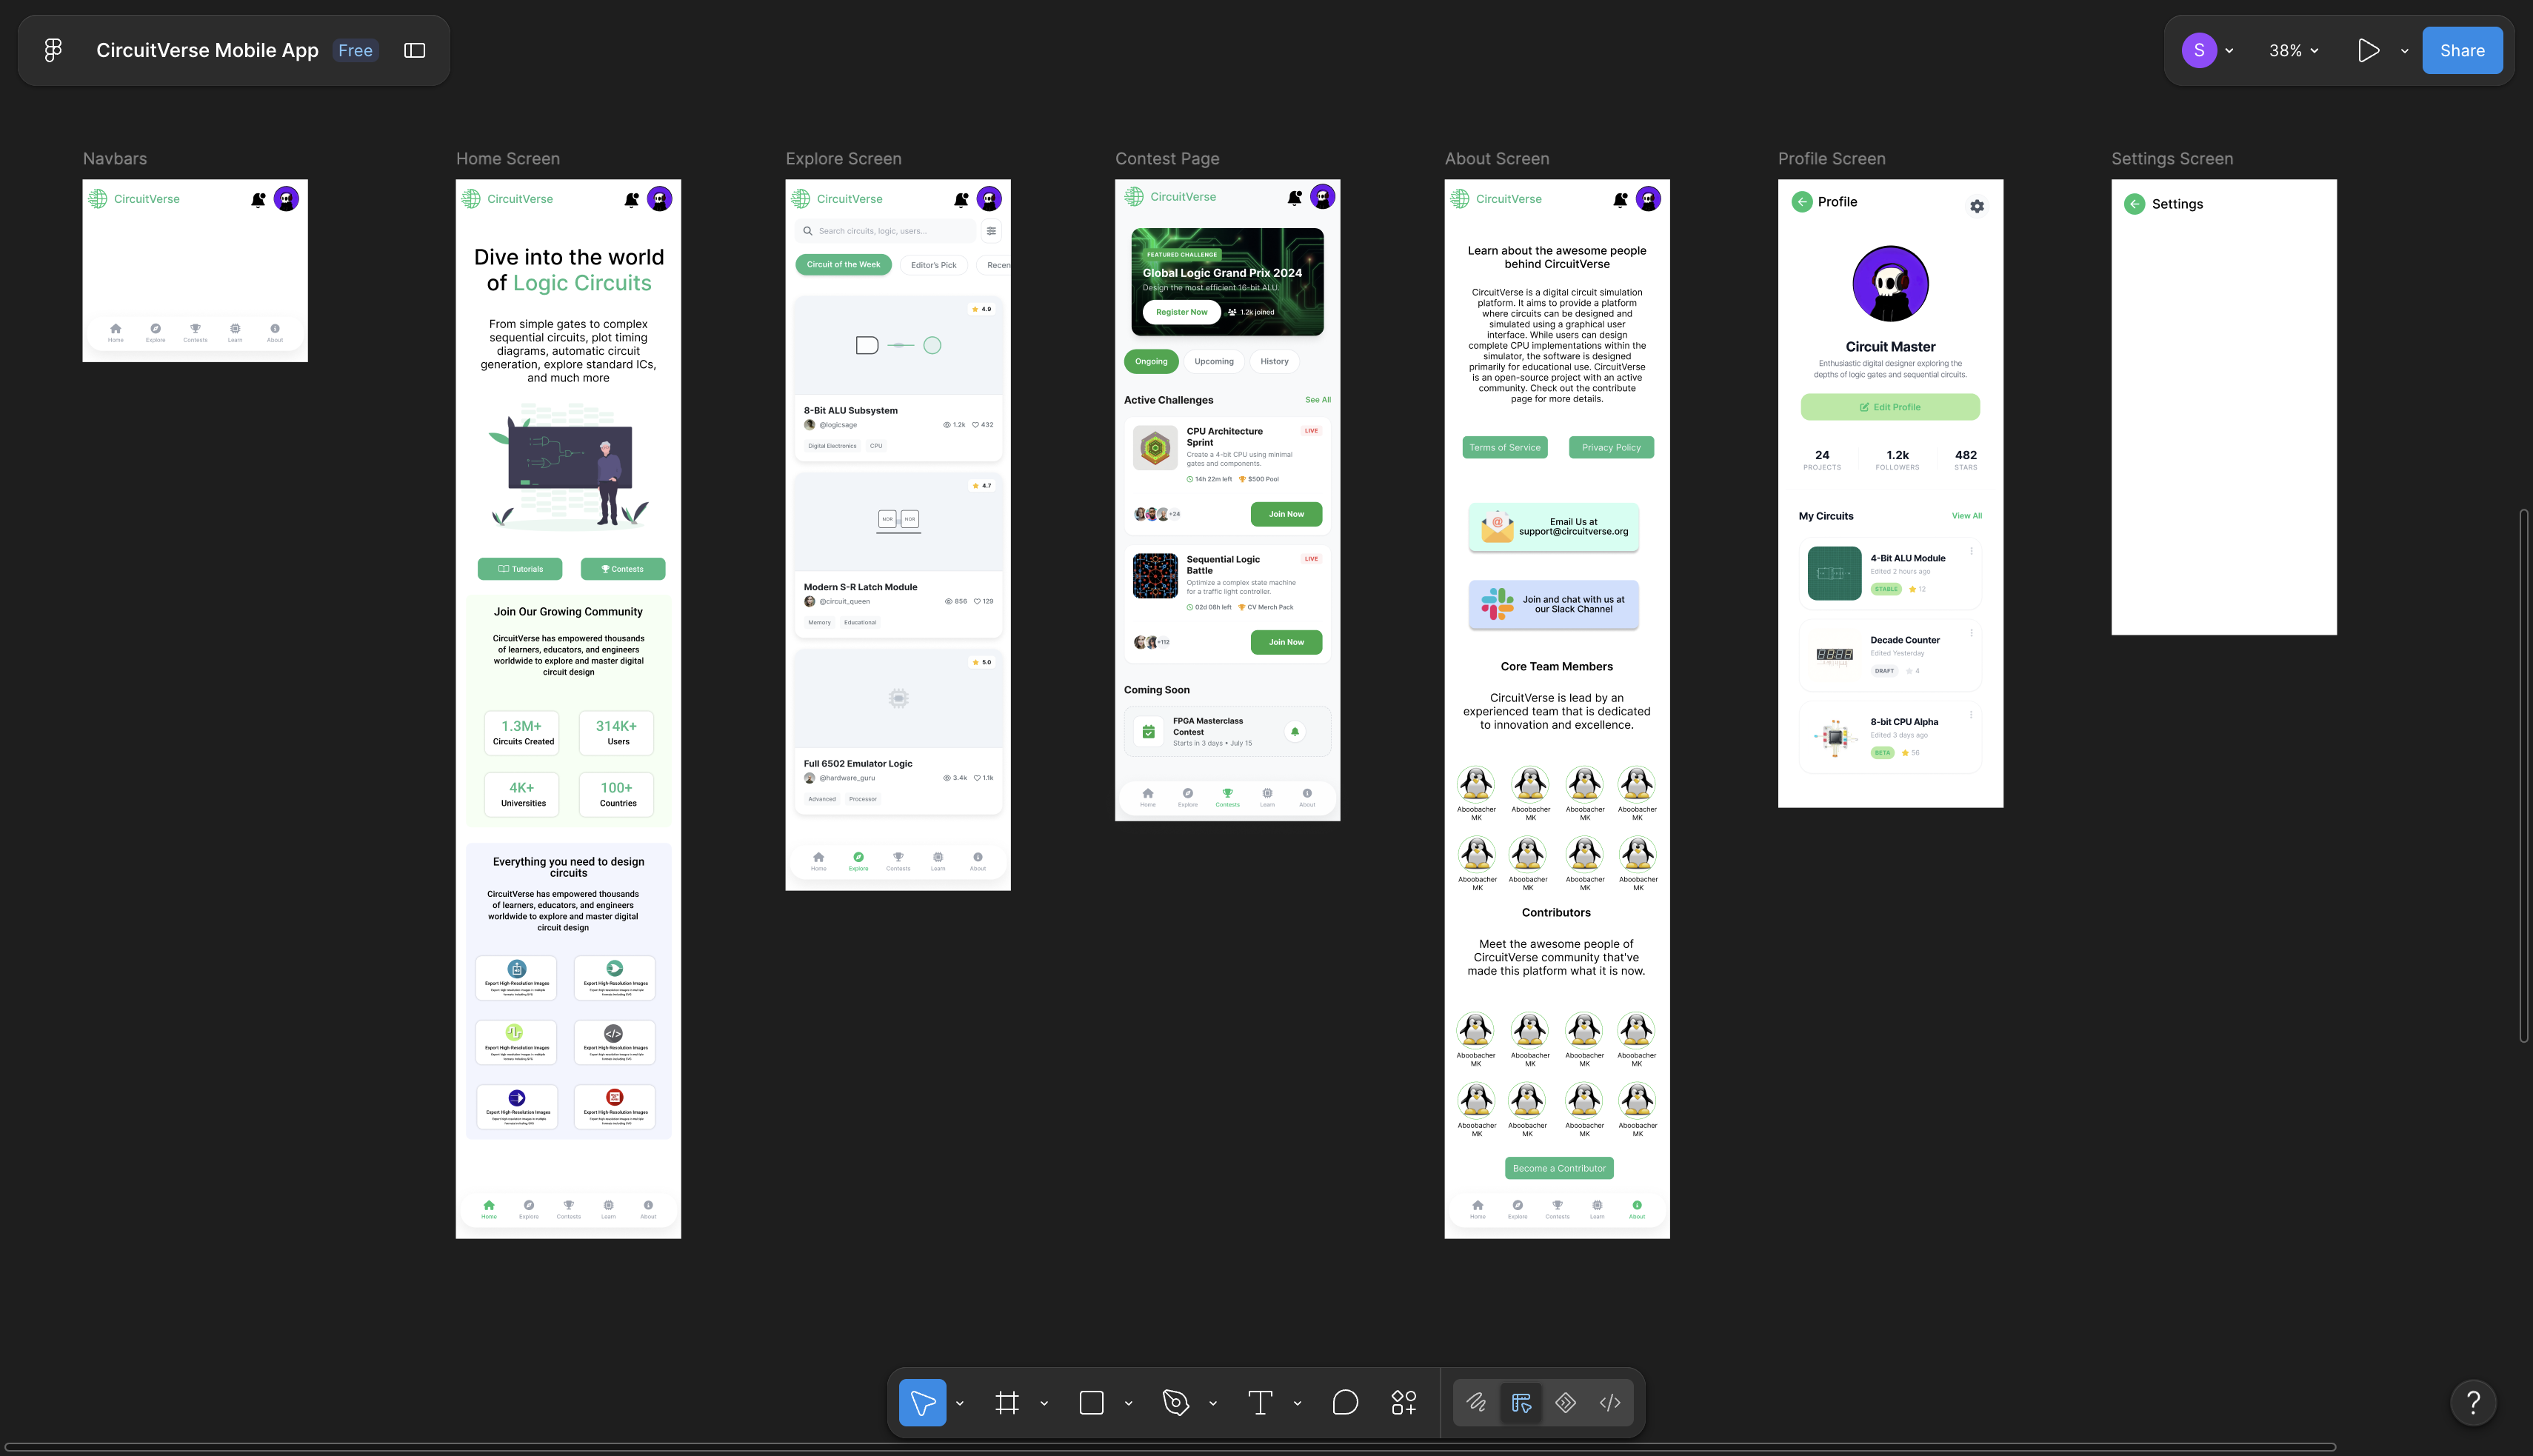This screenshot has width=2533, height=1456.
Task: Click the Privacy Policy button
Action: (1611, 447)
